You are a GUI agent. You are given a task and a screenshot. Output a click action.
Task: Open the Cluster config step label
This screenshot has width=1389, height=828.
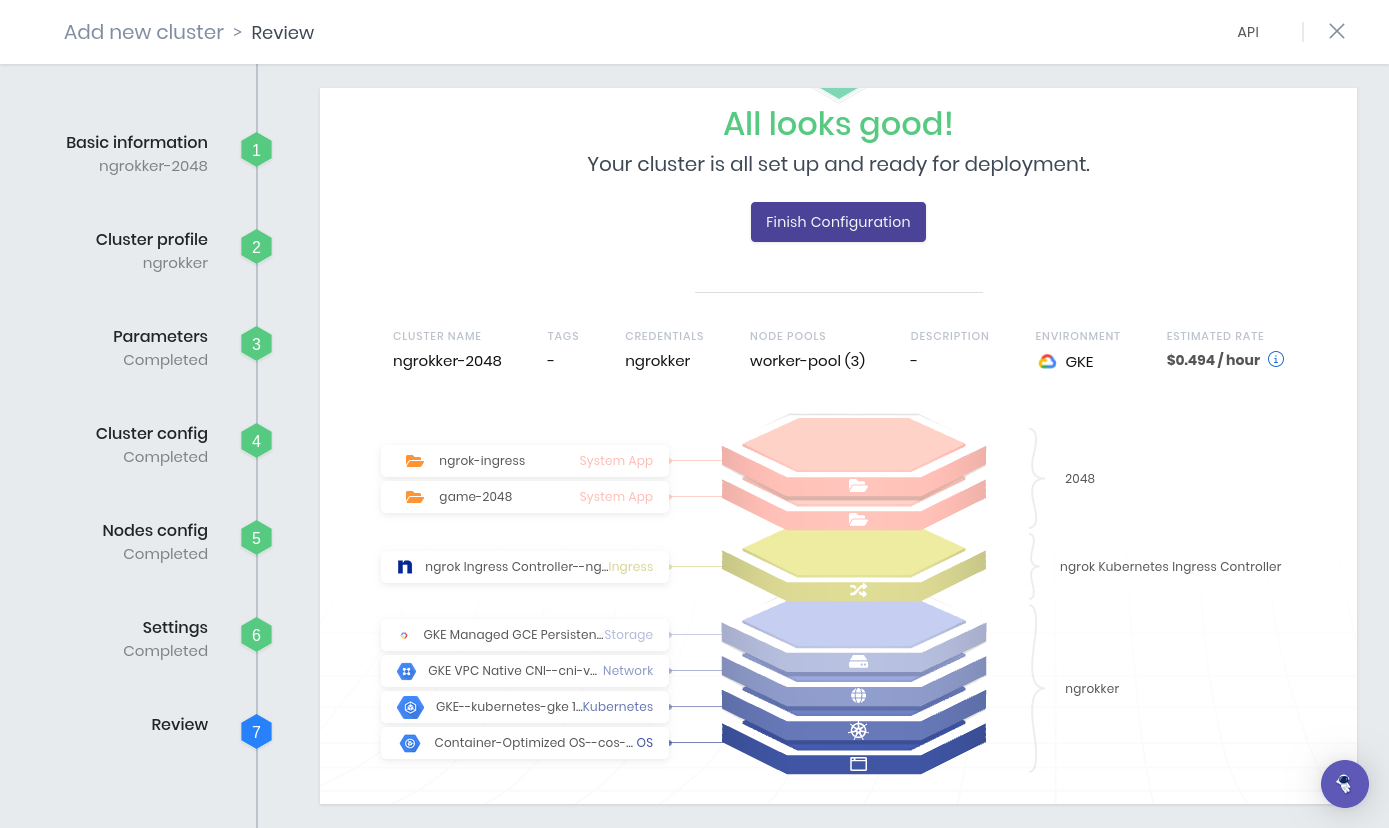click(x=152, y=433)
